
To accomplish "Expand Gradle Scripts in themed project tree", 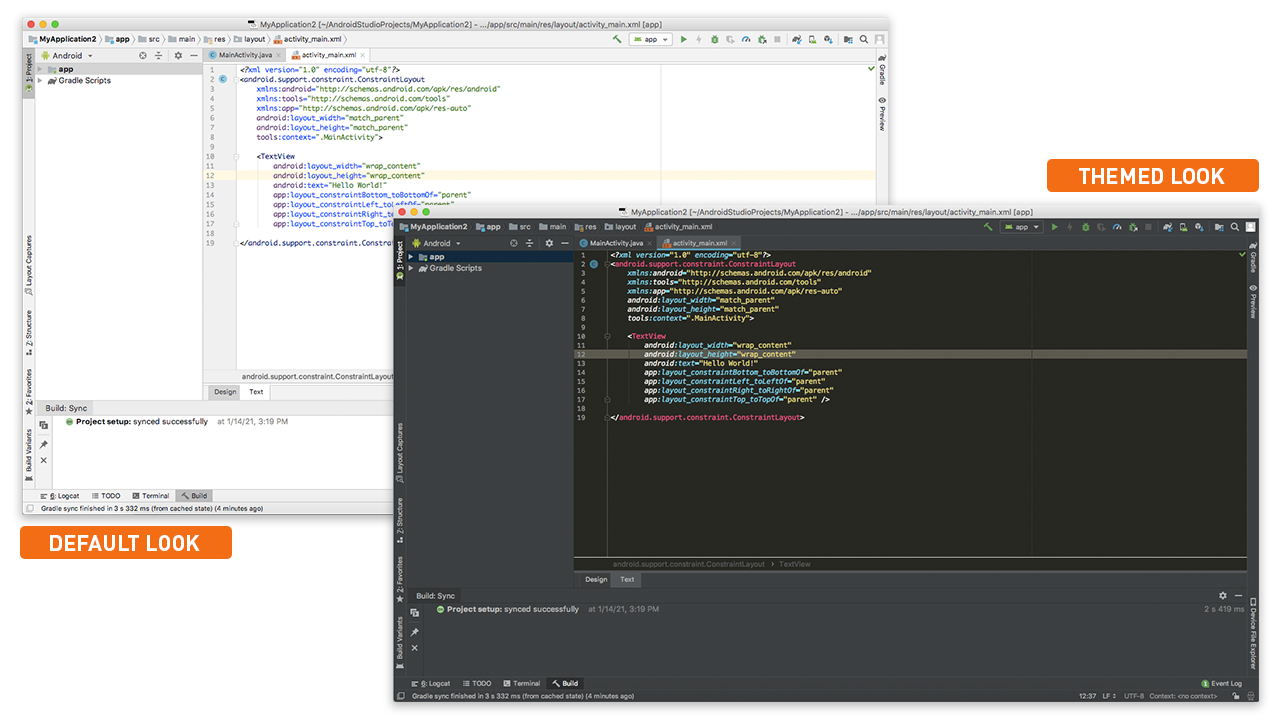I will [x=410, y=268].
